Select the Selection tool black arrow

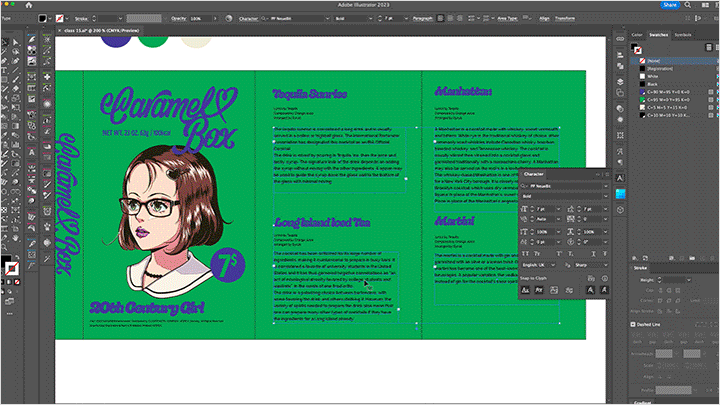pos(6,42)
